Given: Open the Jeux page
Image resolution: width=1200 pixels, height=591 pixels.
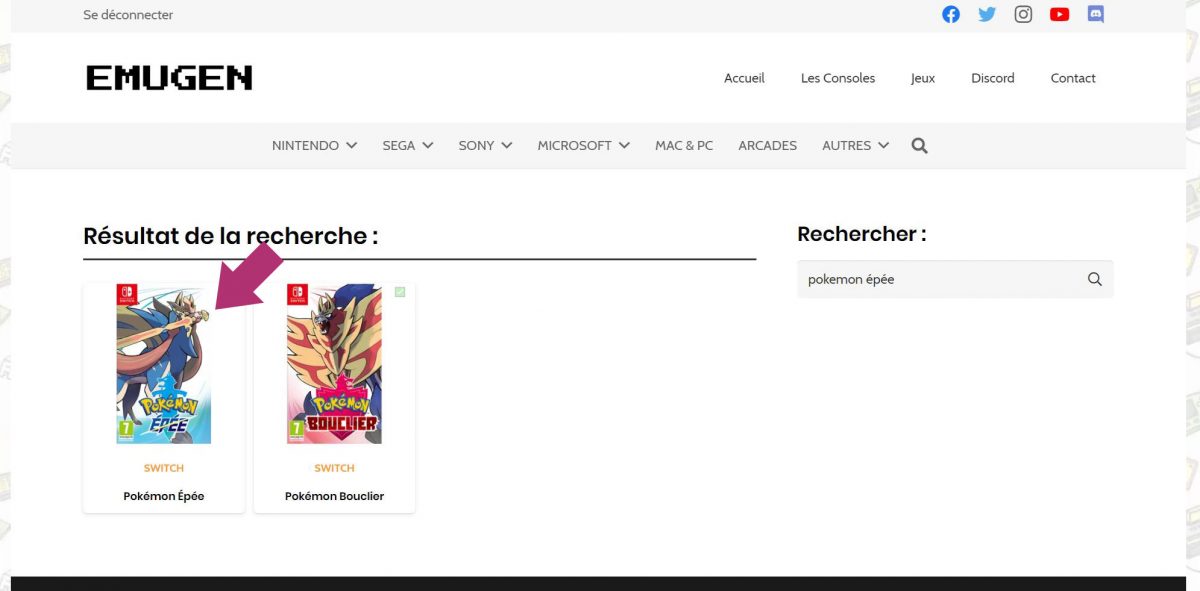Looking at the screenshot, I should click(923, 78).
